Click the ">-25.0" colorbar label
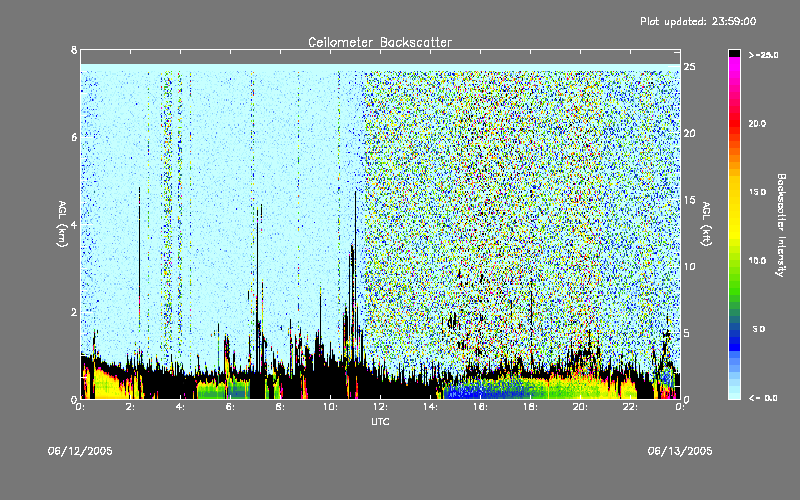Screen dimensions: 800x500 click(x=763, y=55)
